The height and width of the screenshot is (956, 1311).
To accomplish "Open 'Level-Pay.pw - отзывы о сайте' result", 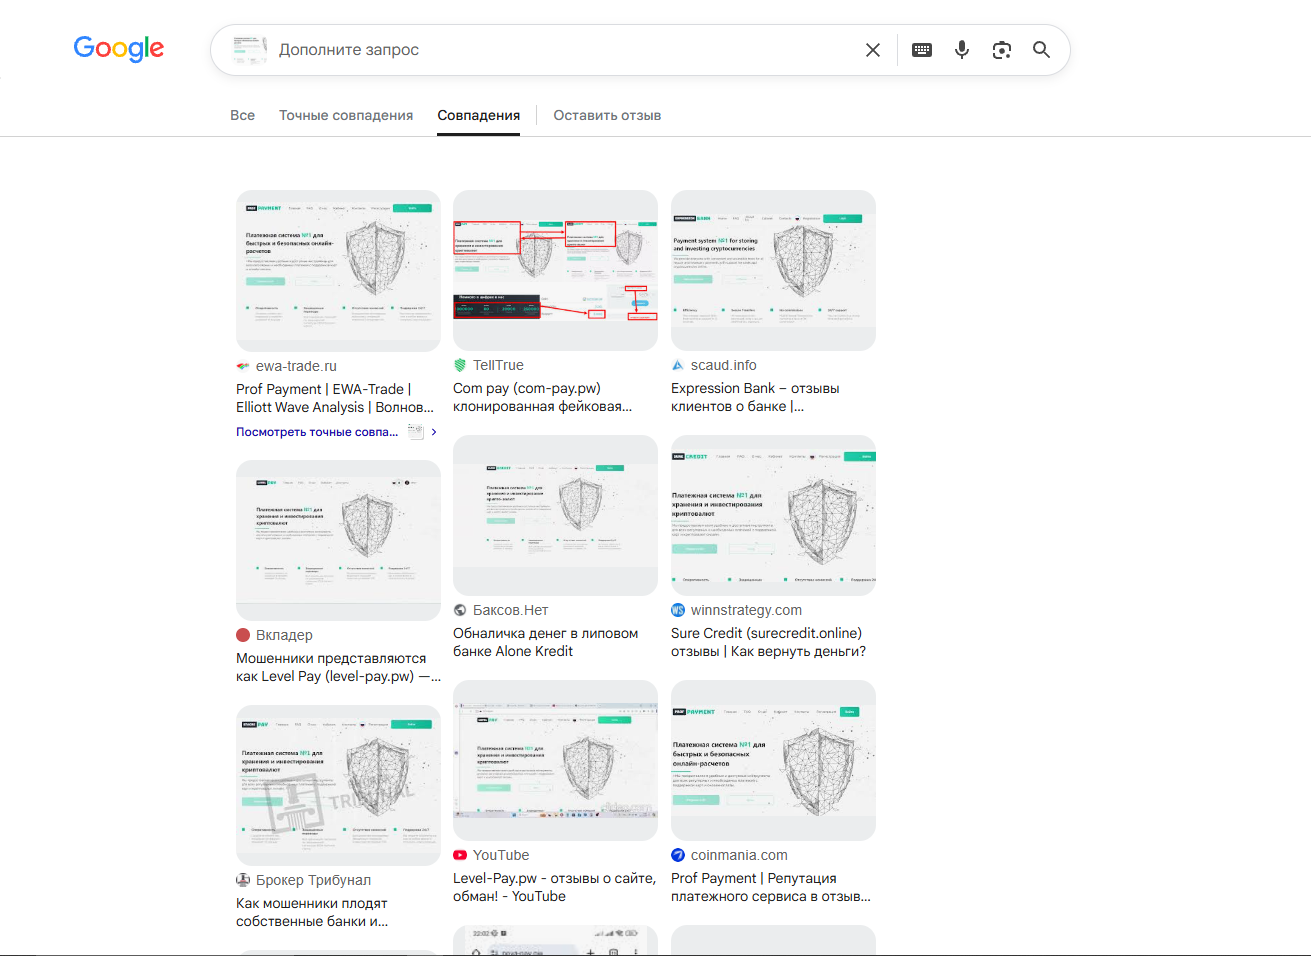I will click(554, 887).
